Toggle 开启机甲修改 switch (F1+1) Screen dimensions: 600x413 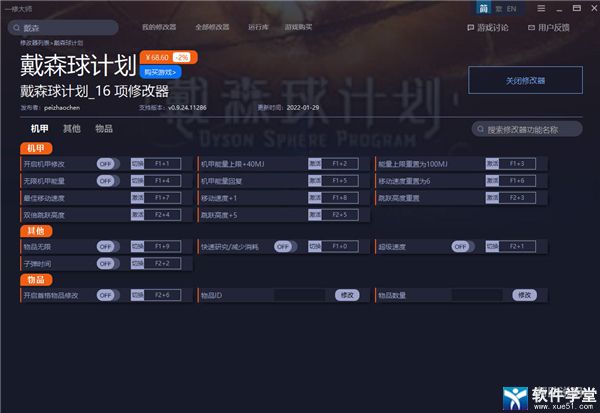pyautogui.click(x=108, y=164)
